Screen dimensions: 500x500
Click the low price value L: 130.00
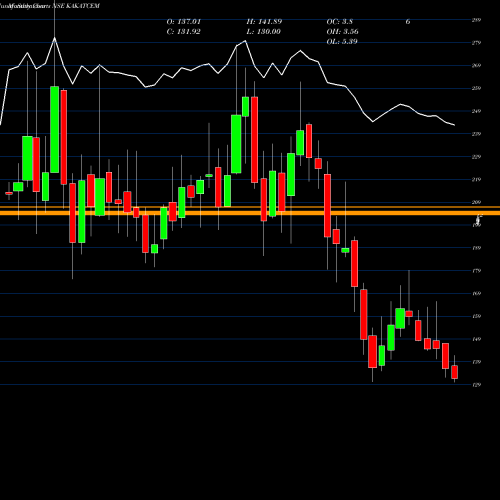[x=264, y=32]
